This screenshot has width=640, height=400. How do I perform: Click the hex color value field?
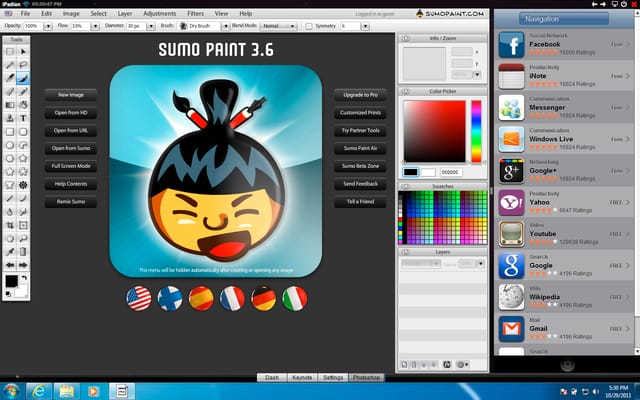point(451,172)
